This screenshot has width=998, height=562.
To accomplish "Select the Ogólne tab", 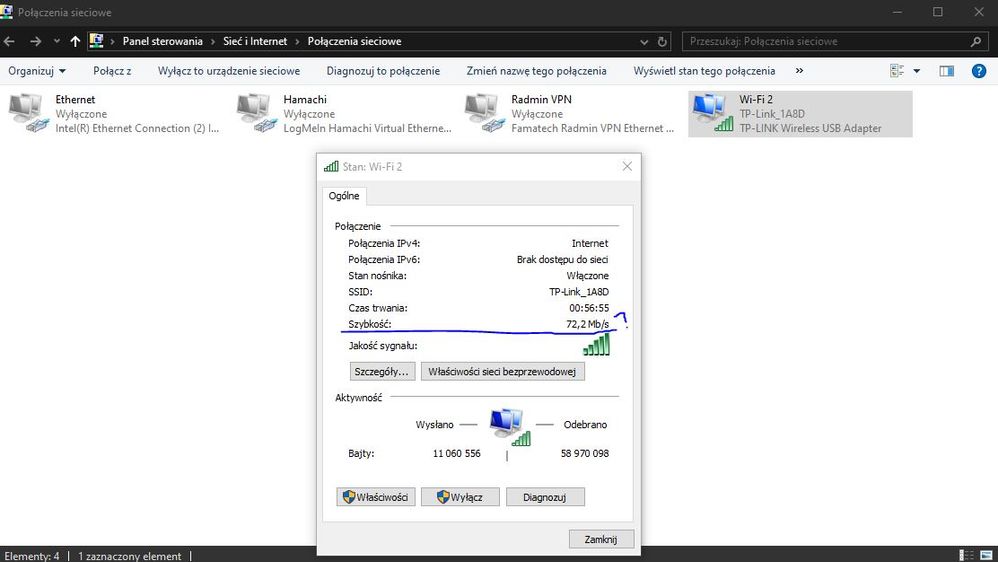I will point(344,196).
